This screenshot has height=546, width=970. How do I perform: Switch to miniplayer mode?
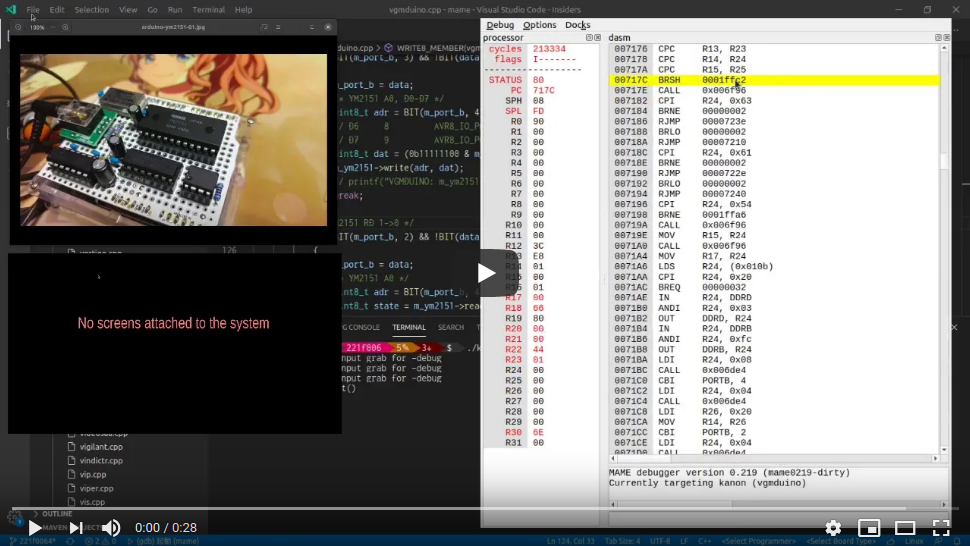869,527
